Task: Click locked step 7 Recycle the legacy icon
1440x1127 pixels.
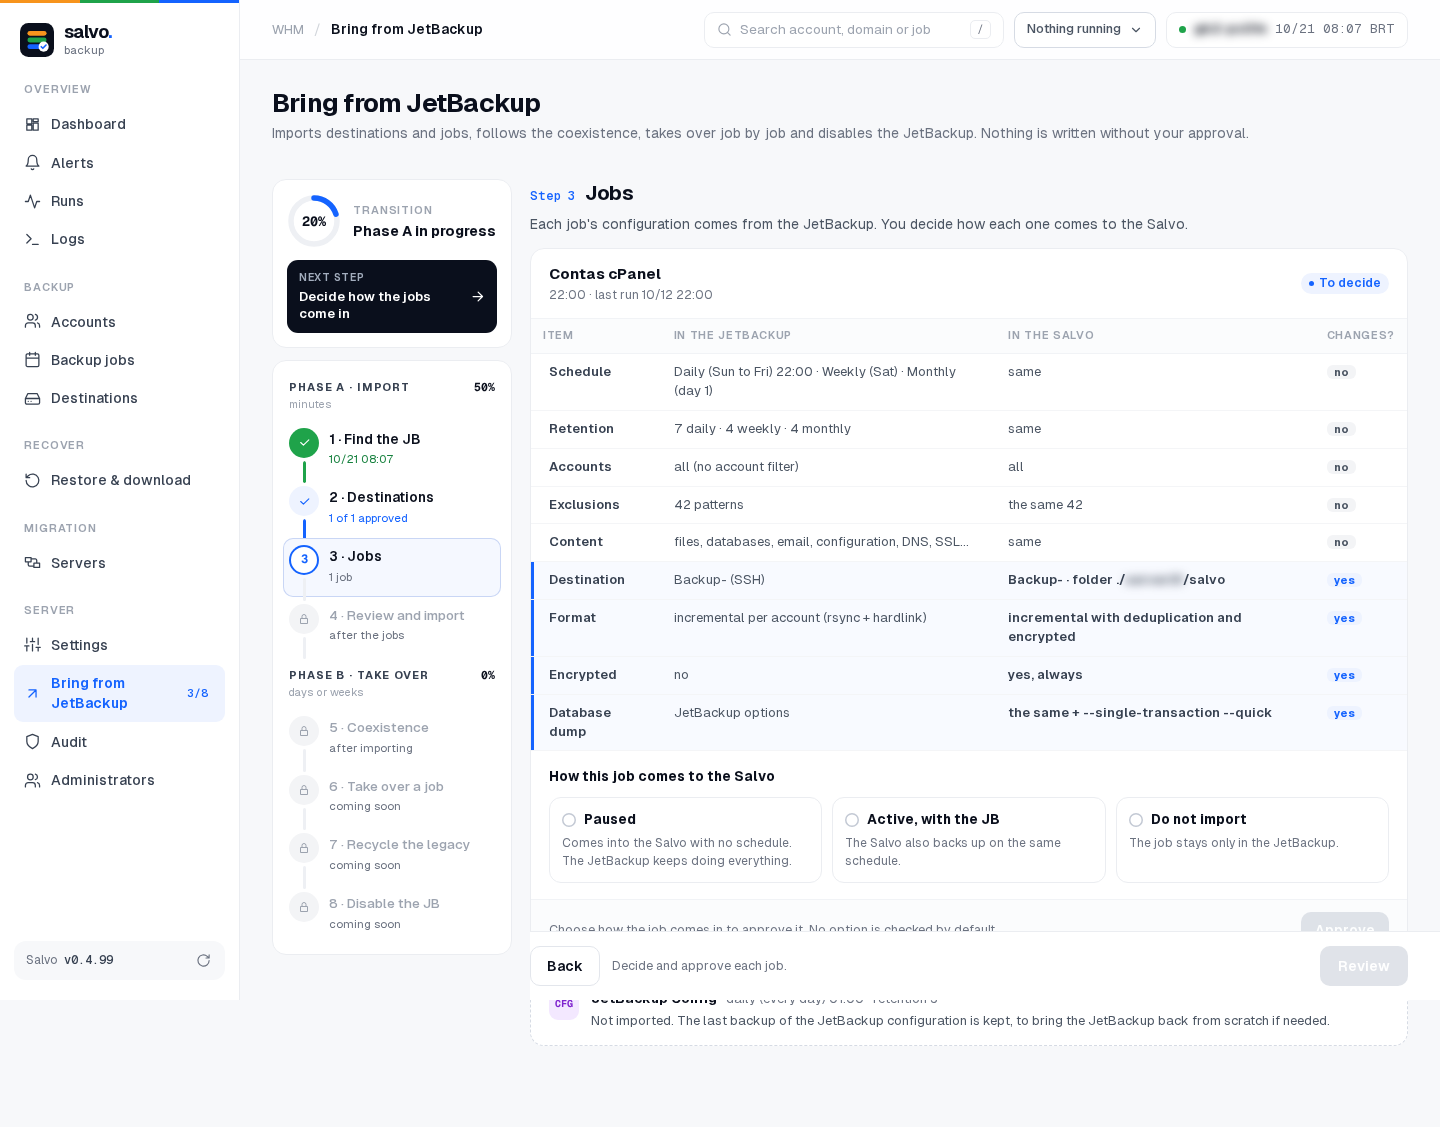Action: [x=304, y=848]
